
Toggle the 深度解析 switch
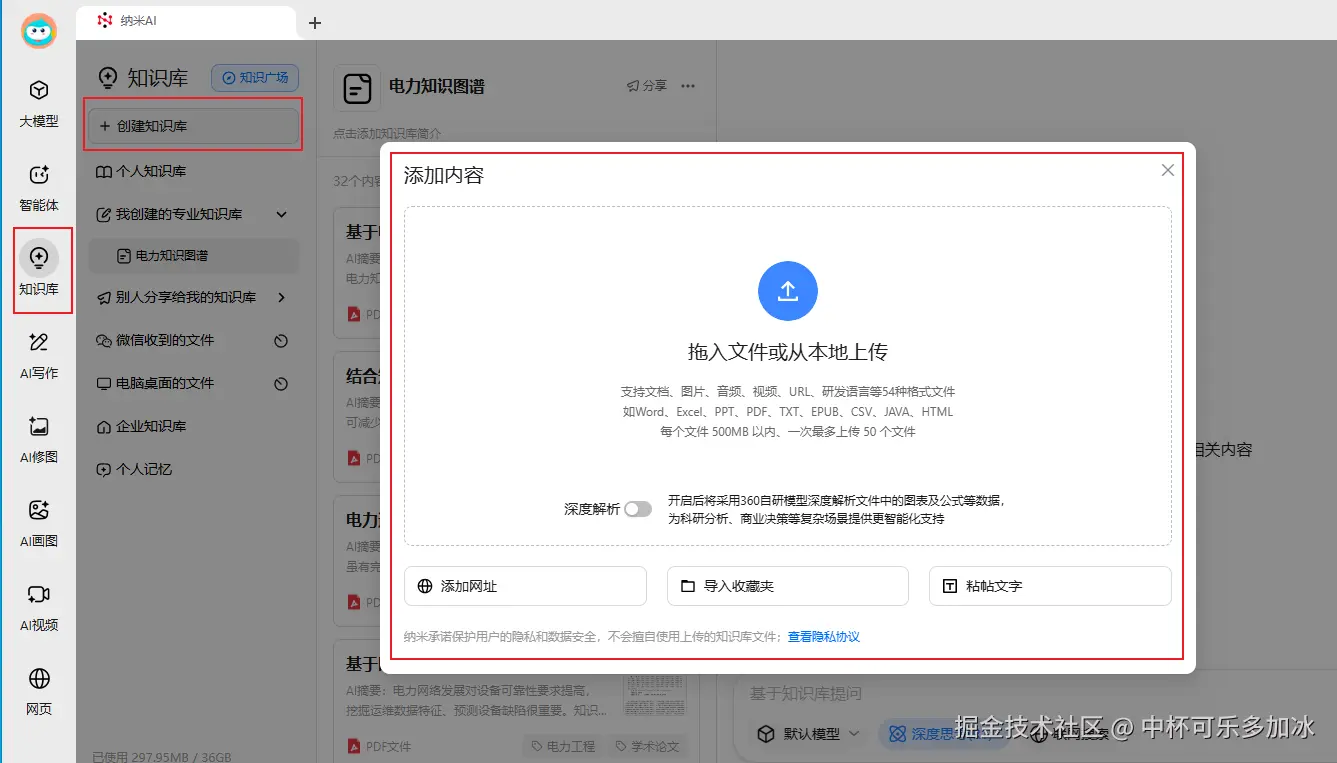tap(637, 509)
